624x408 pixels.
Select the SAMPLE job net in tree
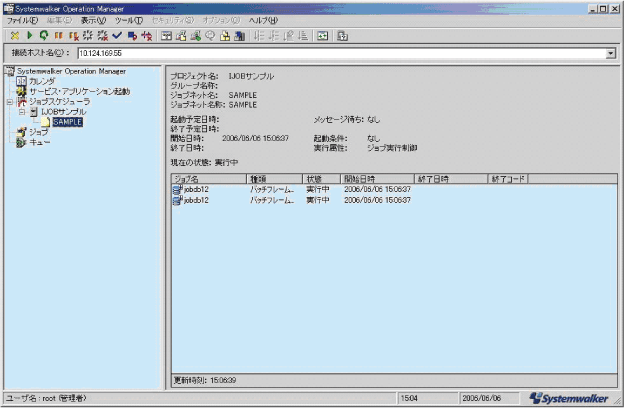point(67,122)
